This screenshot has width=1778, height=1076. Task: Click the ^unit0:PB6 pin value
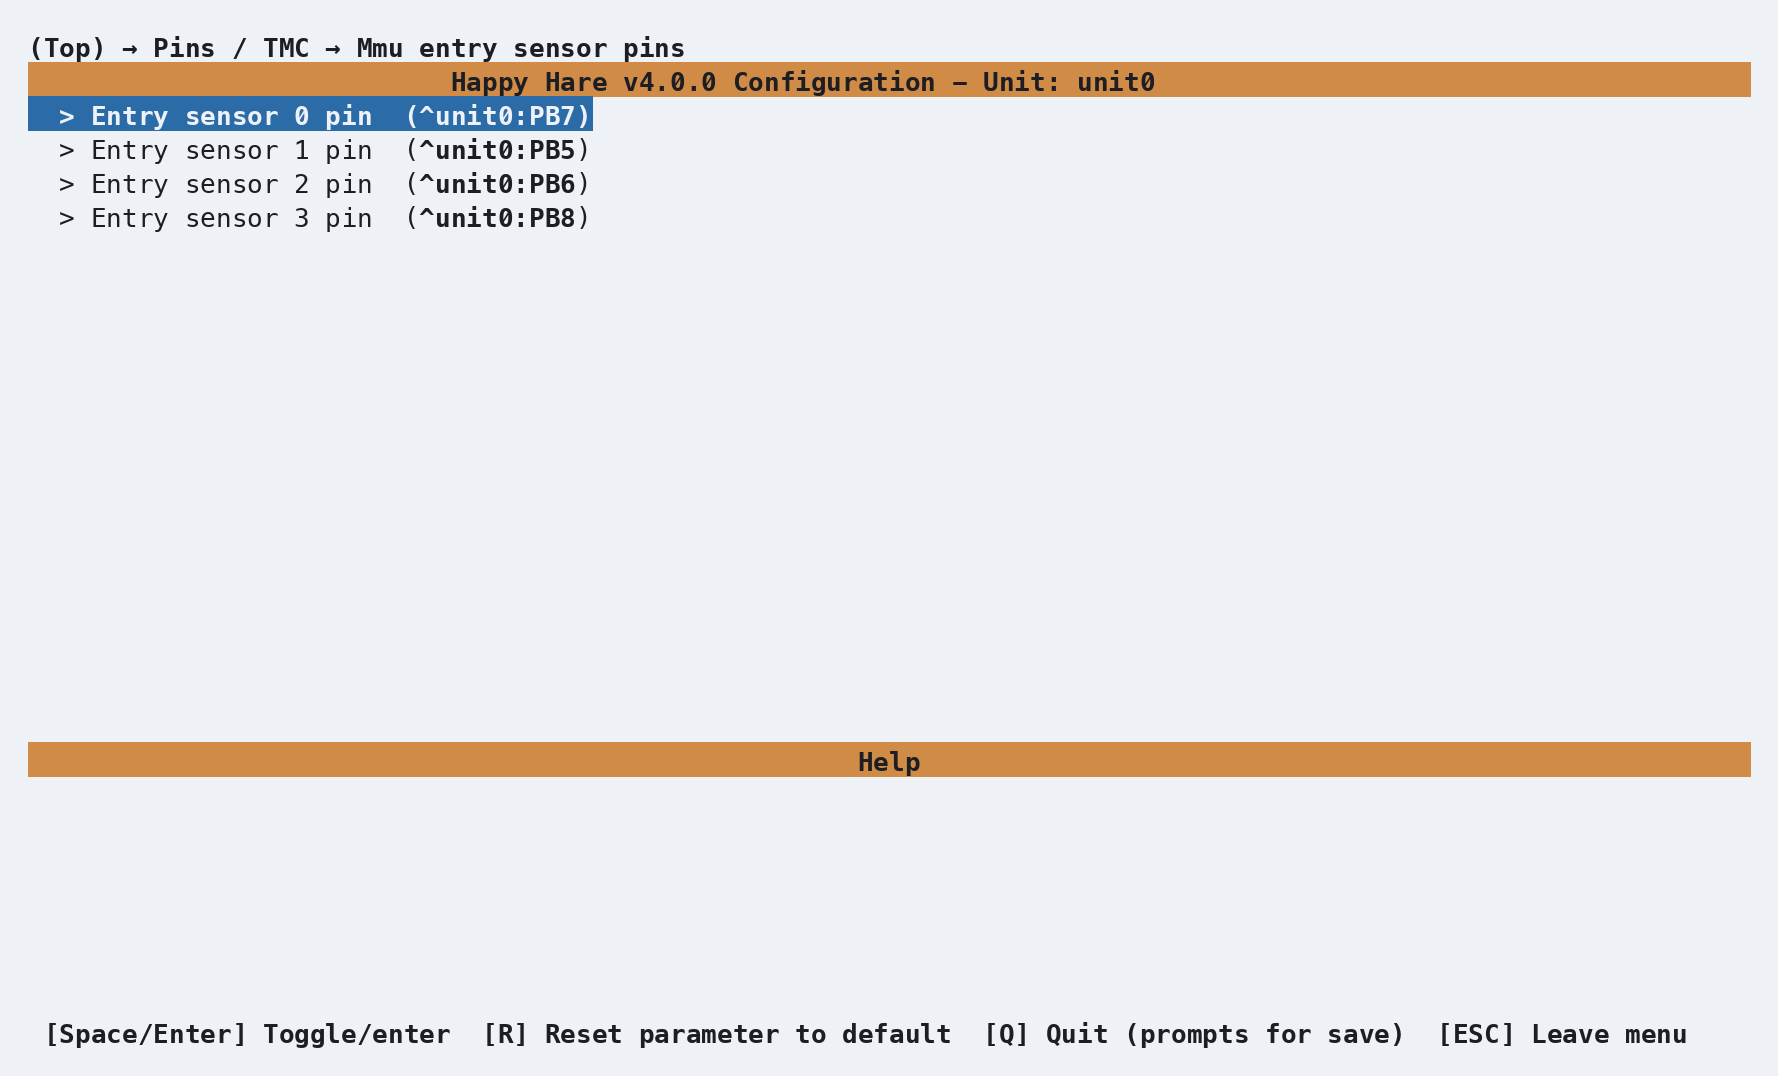coord(497,184)
